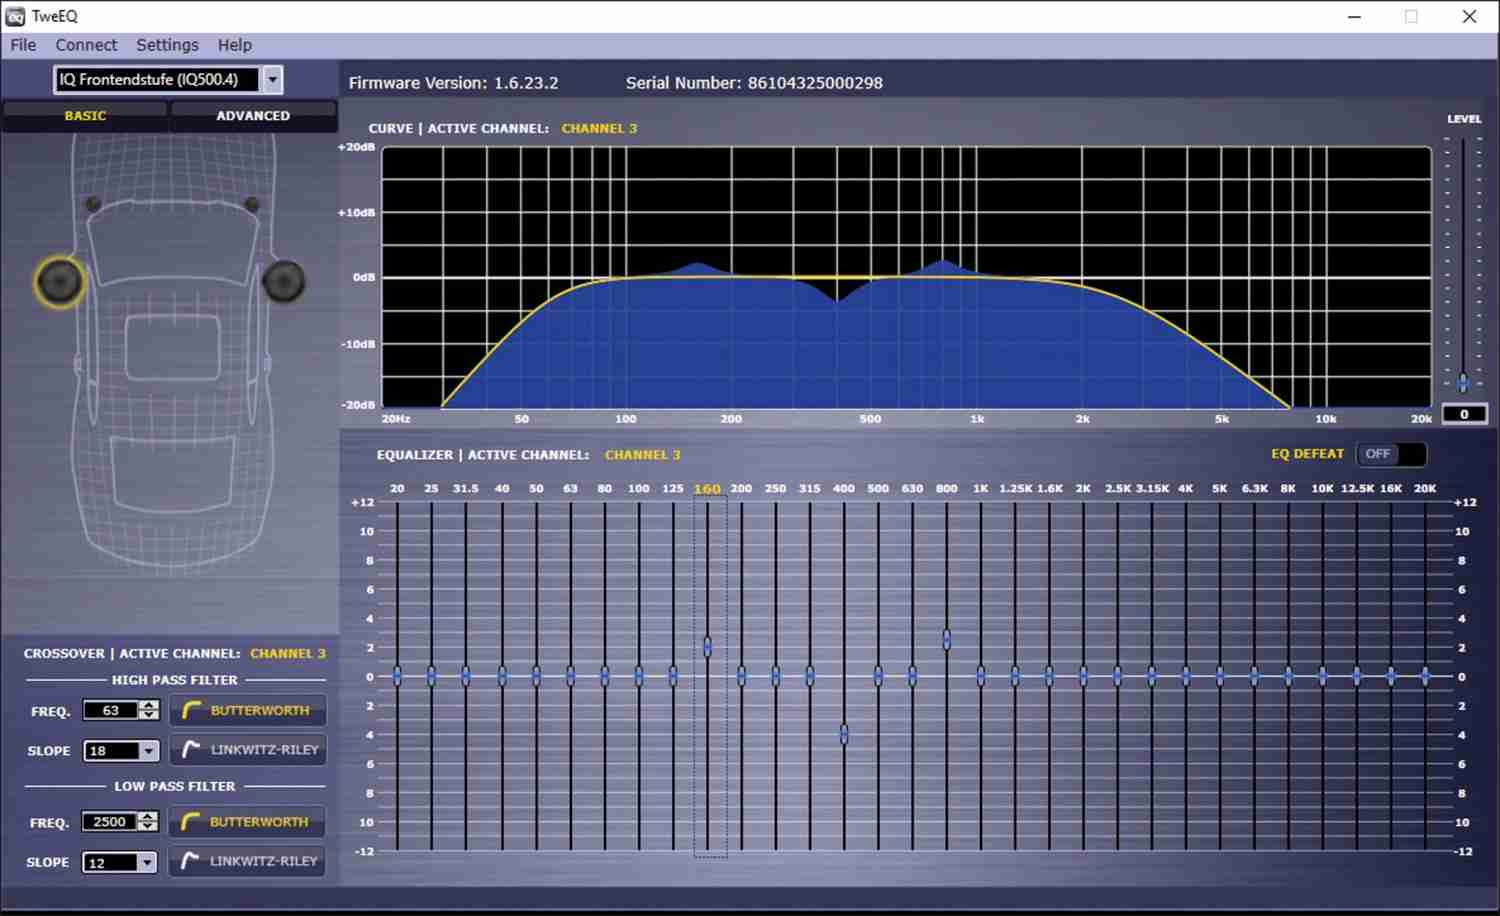Click the Serial Number text
Image resolution: width=1500 pixels, height=916 pixels.
(x=754, y=83)
